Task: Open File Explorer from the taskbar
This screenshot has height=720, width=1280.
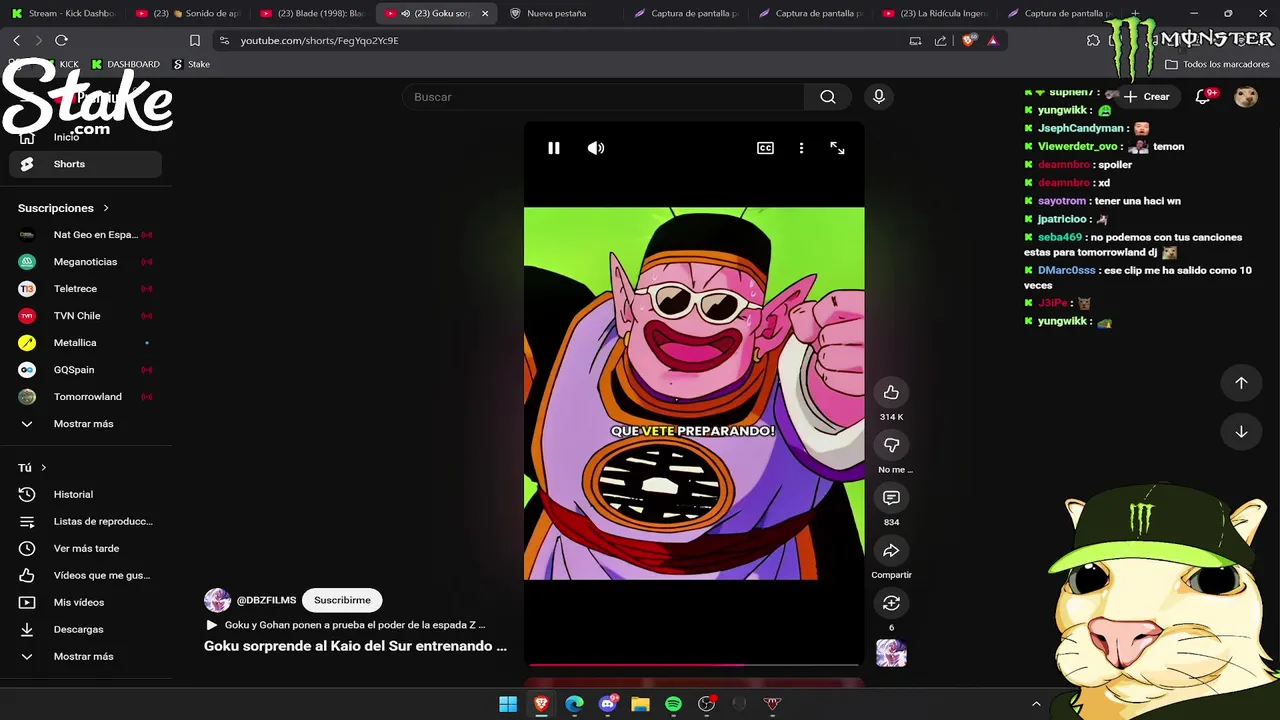Action: pos(640,704)
